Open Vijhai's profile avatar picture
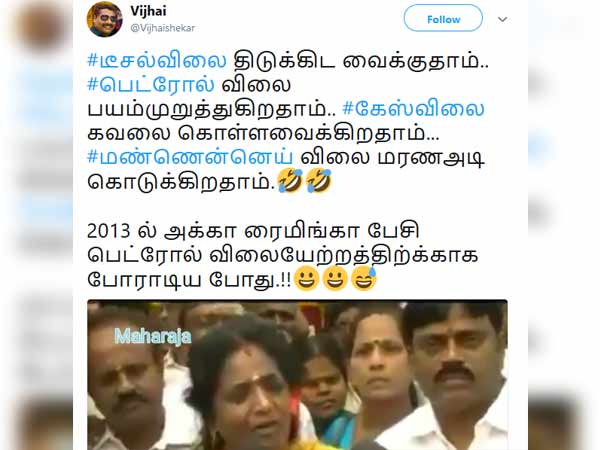Screen dimensions: 600x450 click(x=104, y=19)
